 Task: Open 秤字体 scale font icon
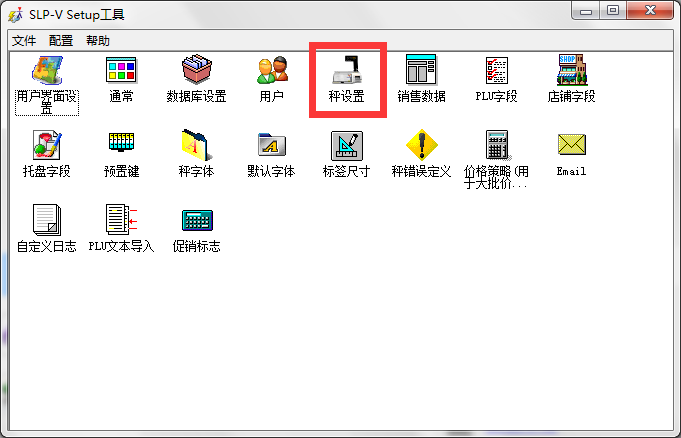click(196, 145)
